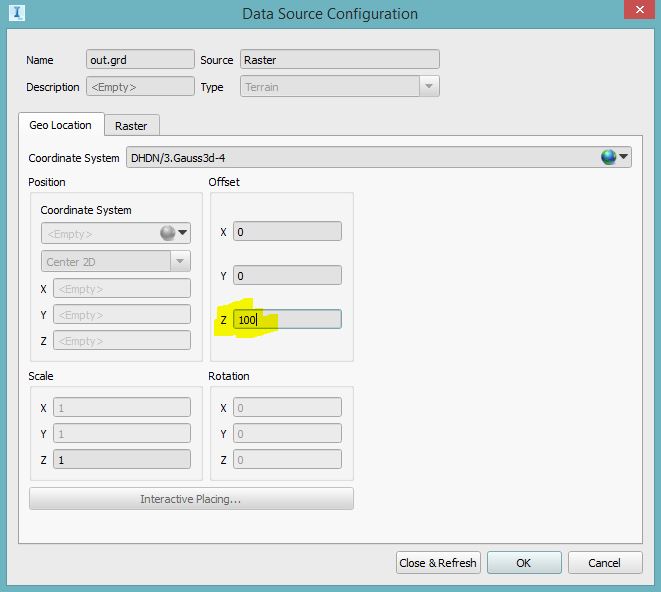661x592 pixels.
Task: Open the Position Coordinate System Empty combo
Action: point(116,233)
